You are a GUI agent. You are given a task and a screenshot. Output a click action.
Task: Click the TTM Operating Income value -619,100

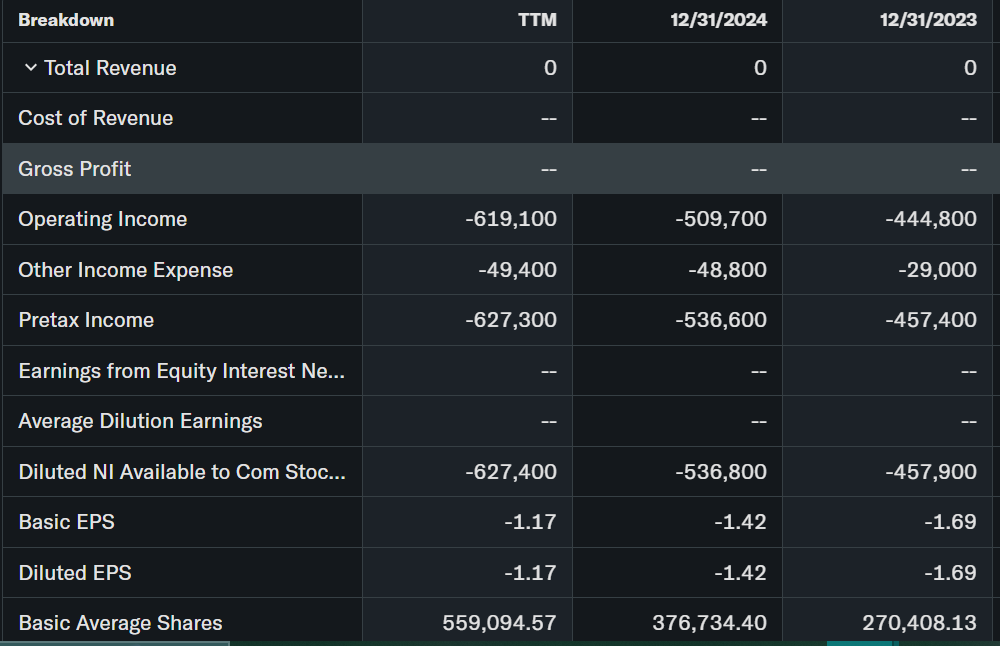(511, 219)
